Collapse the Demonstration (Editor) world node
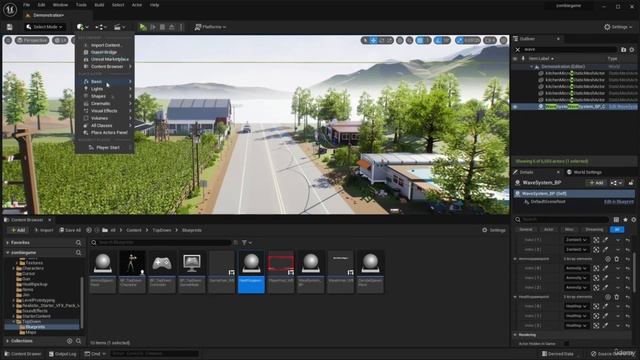The image size is (640, 360). pos(532,67)
